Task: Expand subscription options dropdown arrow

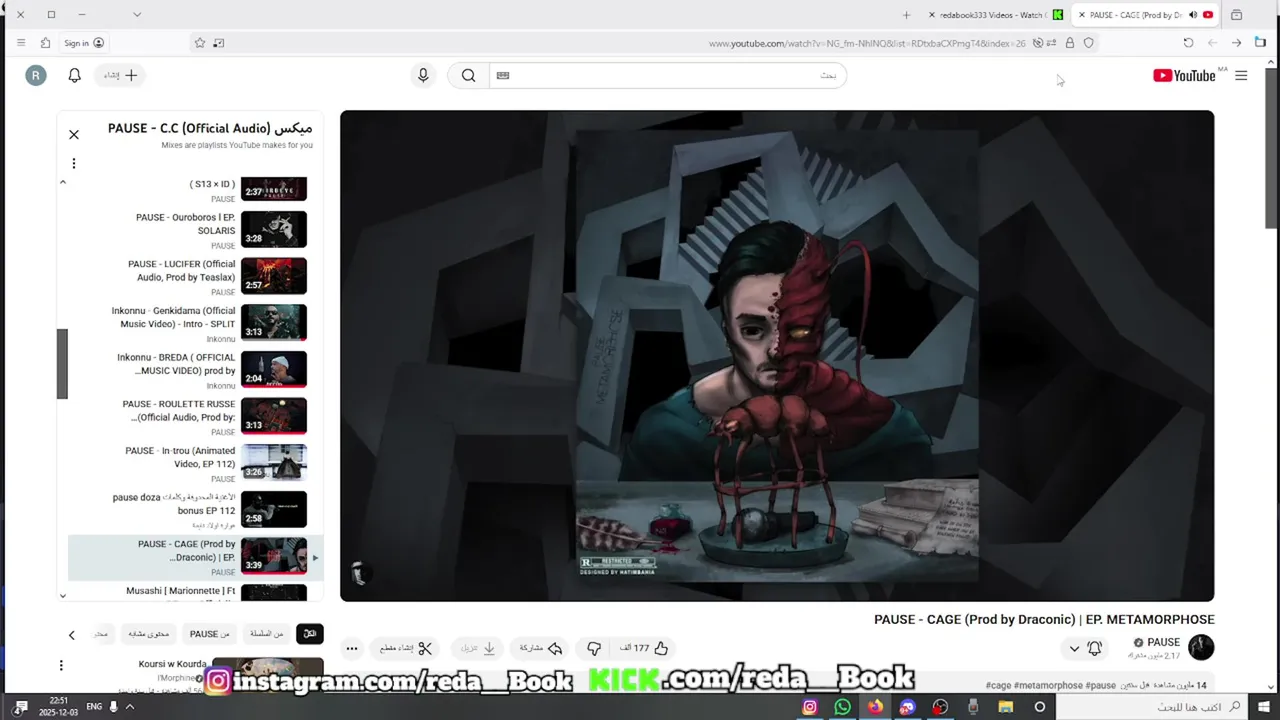Action: 1074,648
